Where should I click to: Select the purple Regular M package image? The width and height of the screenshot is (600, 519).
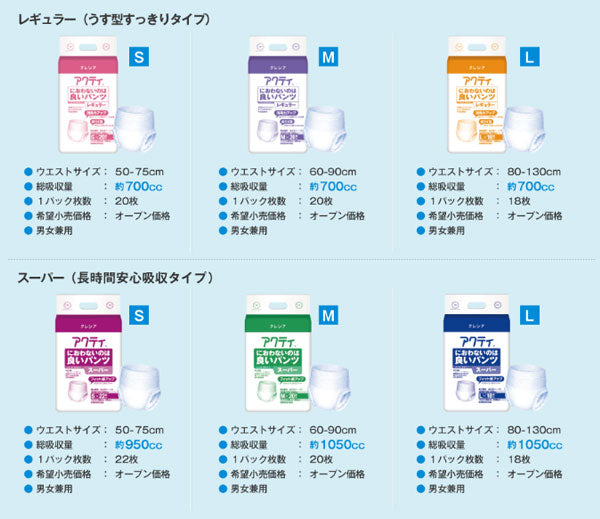(278, 95)
